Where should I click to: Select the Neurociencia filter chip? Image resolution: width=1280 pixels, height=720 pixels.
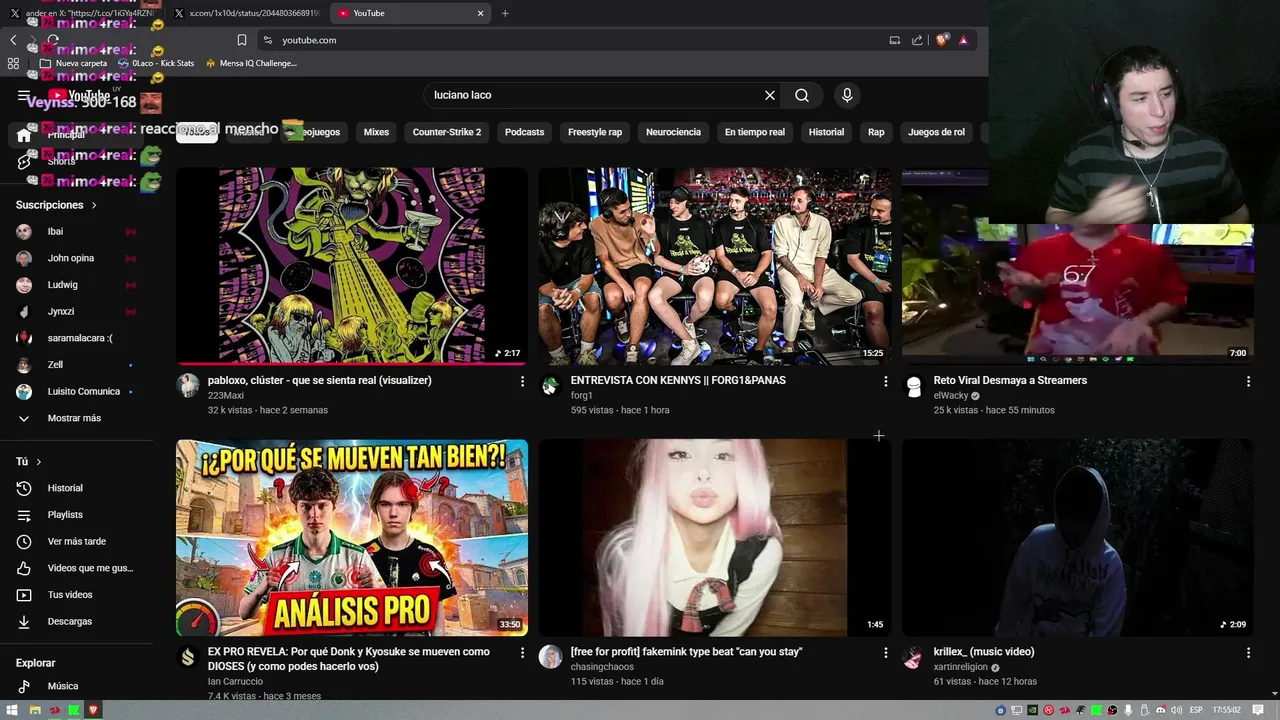click(673, 132)
